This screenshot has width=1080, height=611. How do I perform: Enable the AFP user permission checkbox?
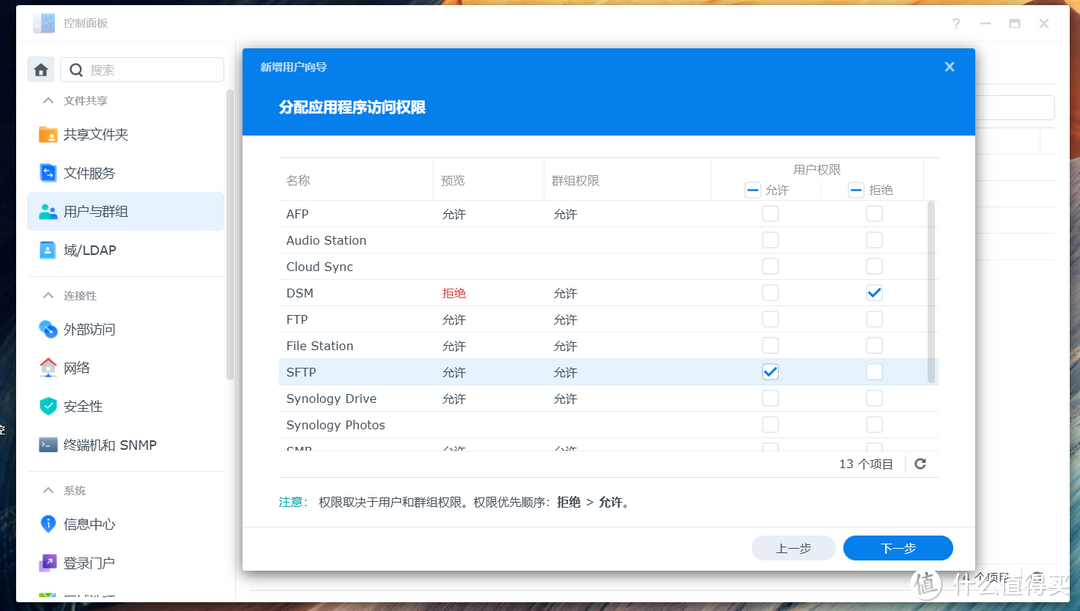pos(770,213)
